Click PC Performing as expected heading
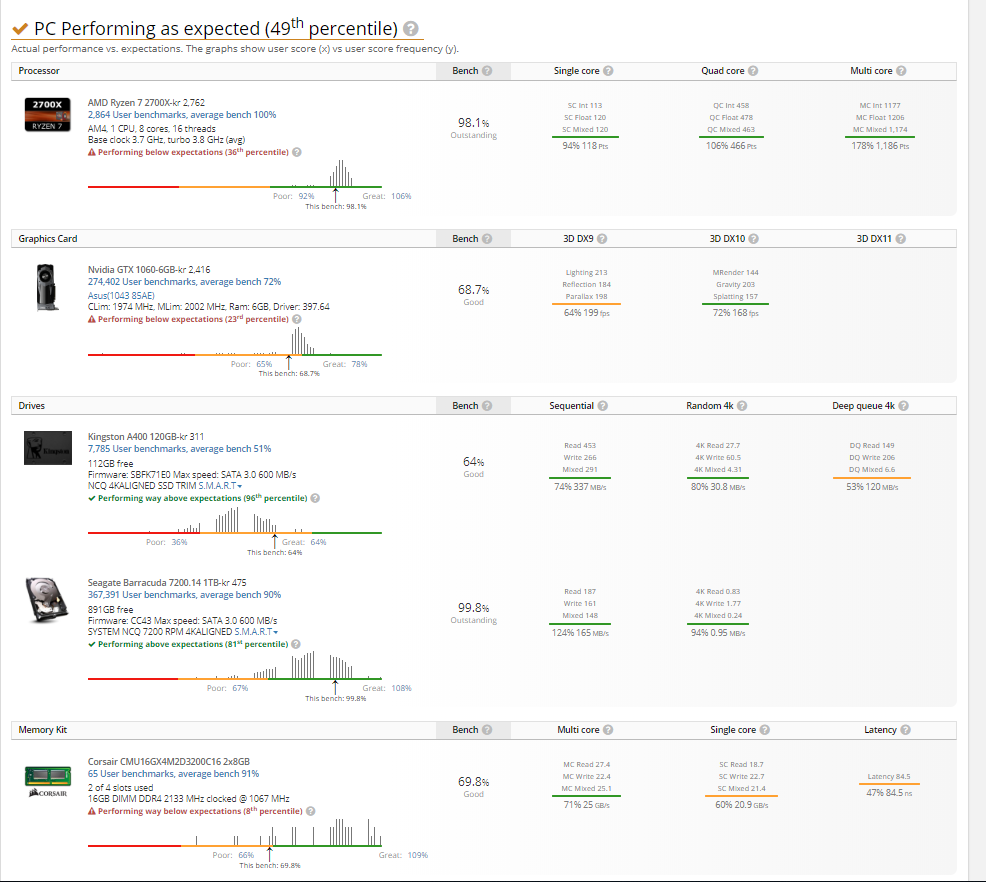The height and width of the screenshot is (882, 986). 216,28
